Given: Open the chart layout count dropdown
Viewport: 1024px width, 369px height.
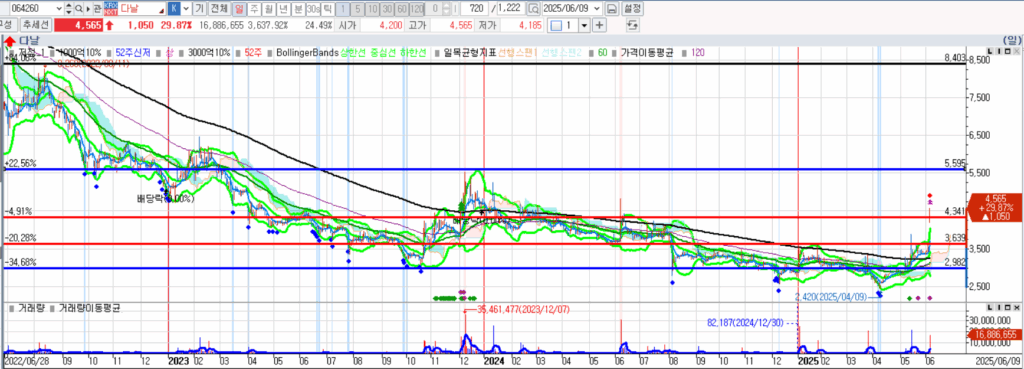Looking at the screenshot, I should click(x=584, y=25).
